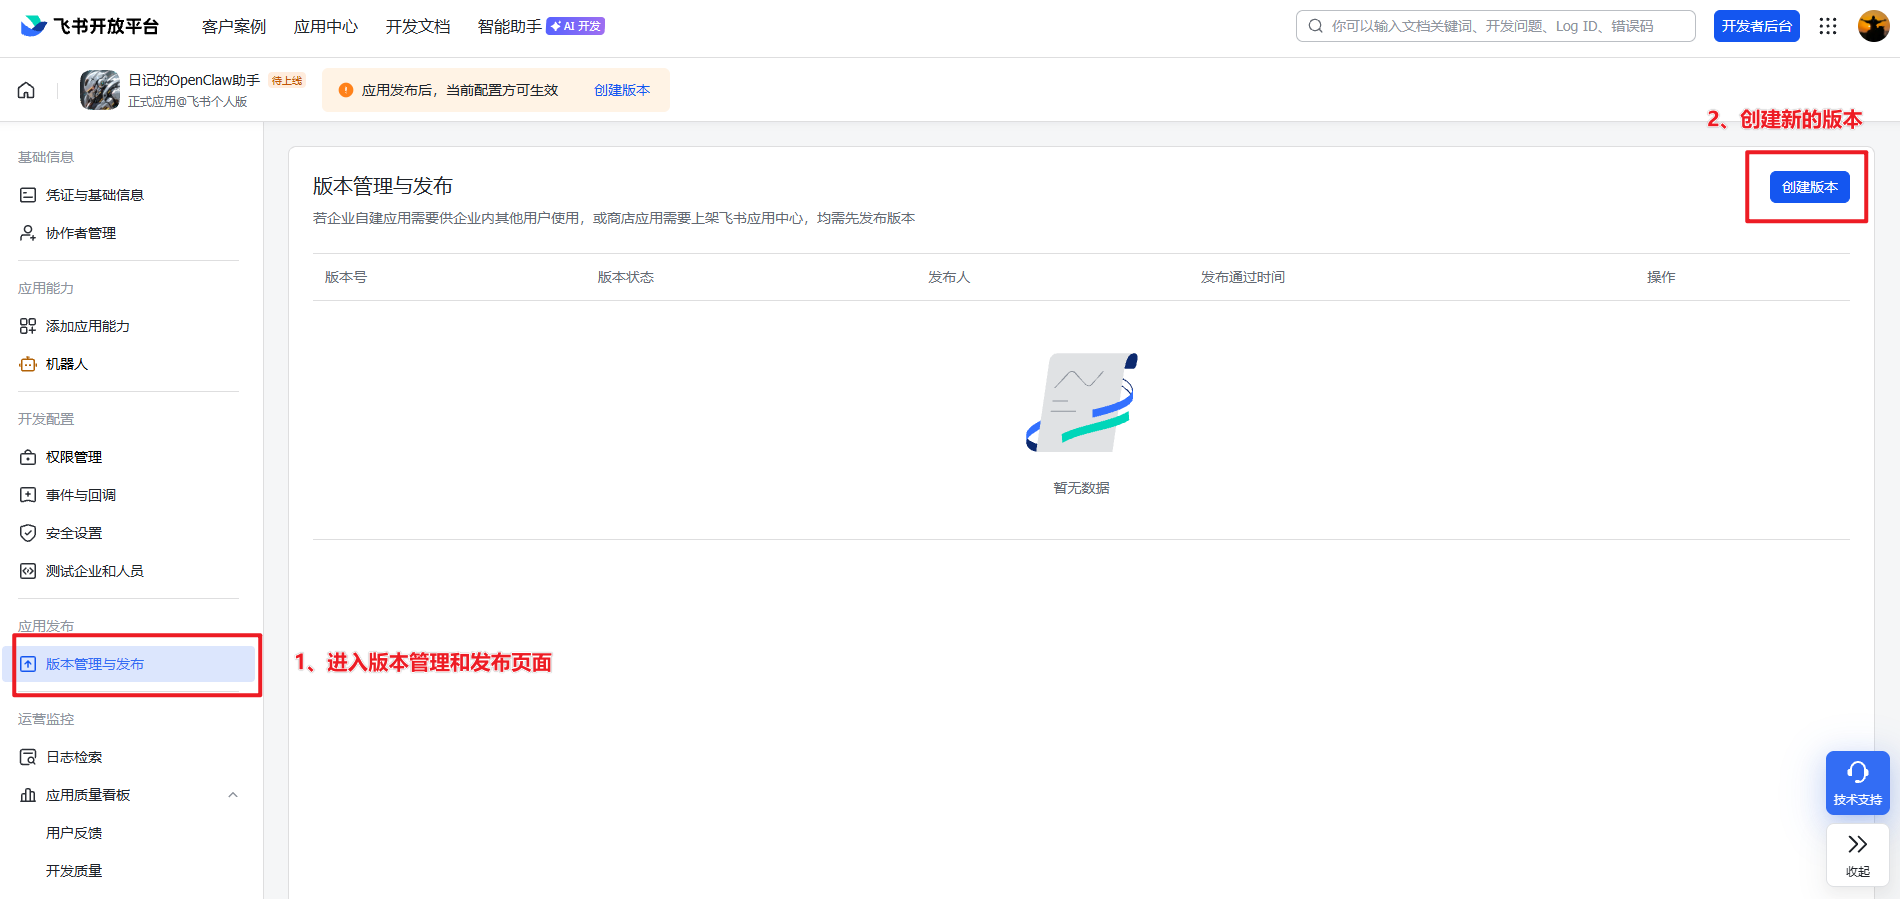
Task: Click the 事件与回调 icon
Action: [x=28, y=495]
